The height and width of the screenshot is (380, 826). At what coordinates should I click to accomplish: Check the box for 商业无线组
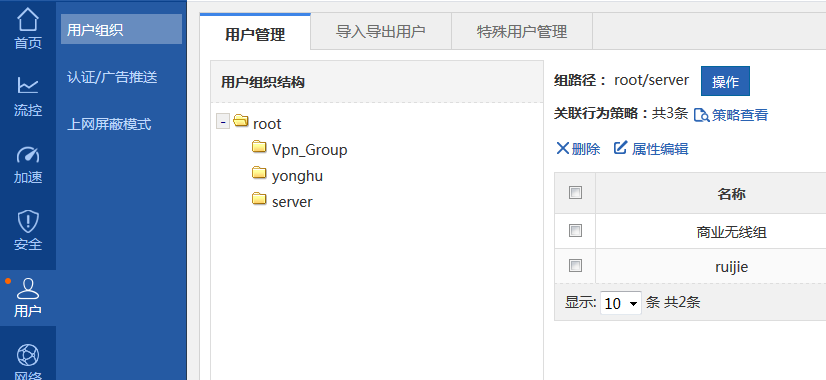pos(575,230)
